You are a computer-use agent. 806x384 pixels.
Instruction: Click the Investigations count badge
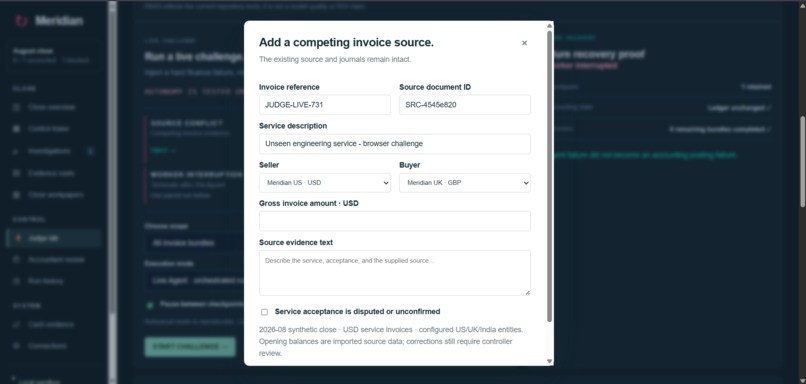[90, 151]
